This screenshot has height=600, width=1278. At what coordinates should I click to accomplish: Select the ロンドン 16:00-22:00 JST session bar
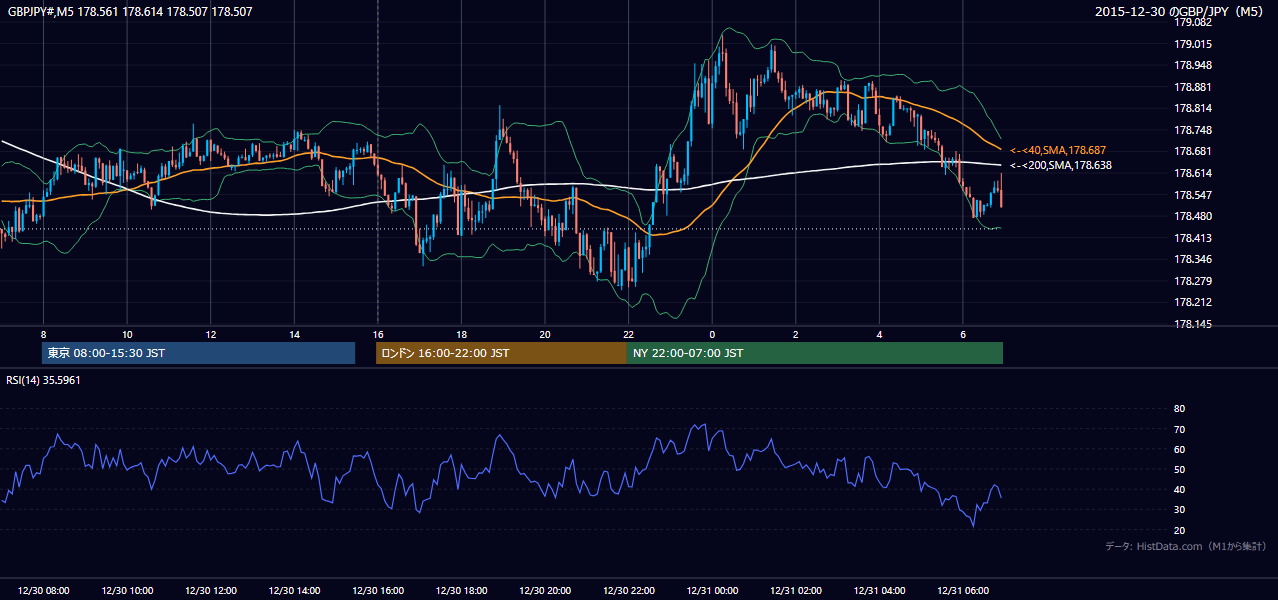point(501,353)
